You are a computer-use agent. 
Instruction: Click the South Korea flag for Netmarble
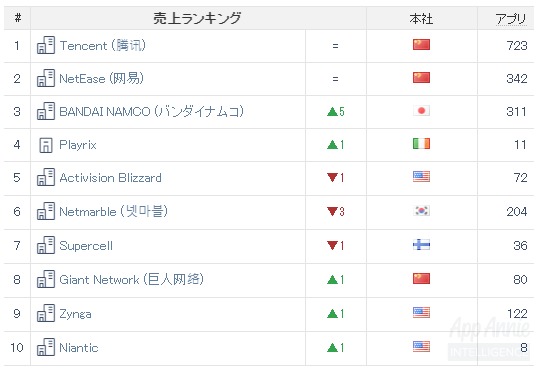click(421, 211)
